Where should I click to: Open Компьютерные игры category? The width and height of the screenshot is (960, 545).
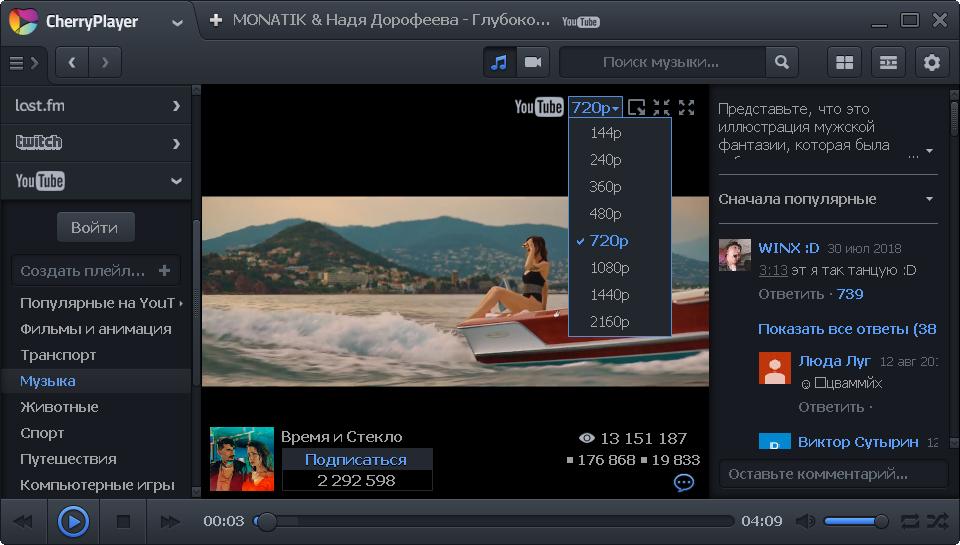point(96,485)
